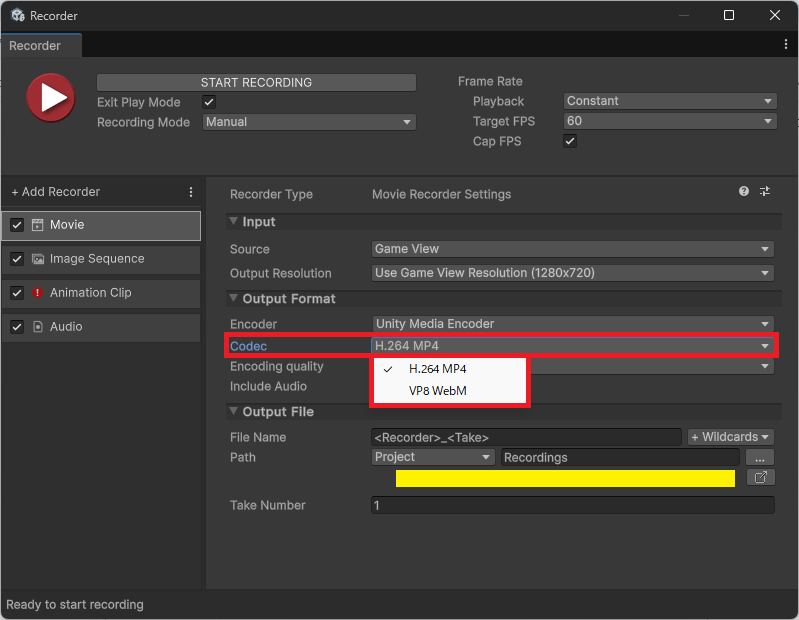Choose H.264 MP4 from codec list

[x=437, y=369]
